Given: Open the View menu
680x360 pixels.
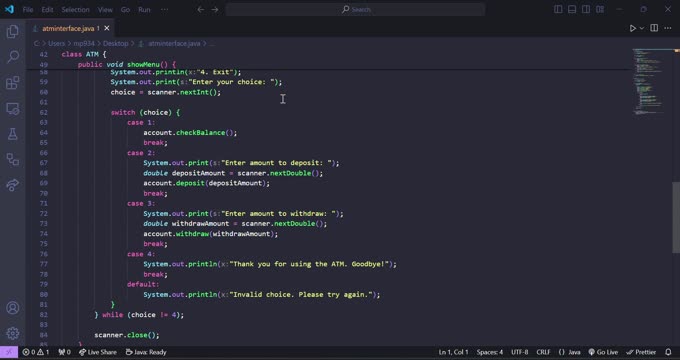Looking at the screenshot, I should (105, 10).
